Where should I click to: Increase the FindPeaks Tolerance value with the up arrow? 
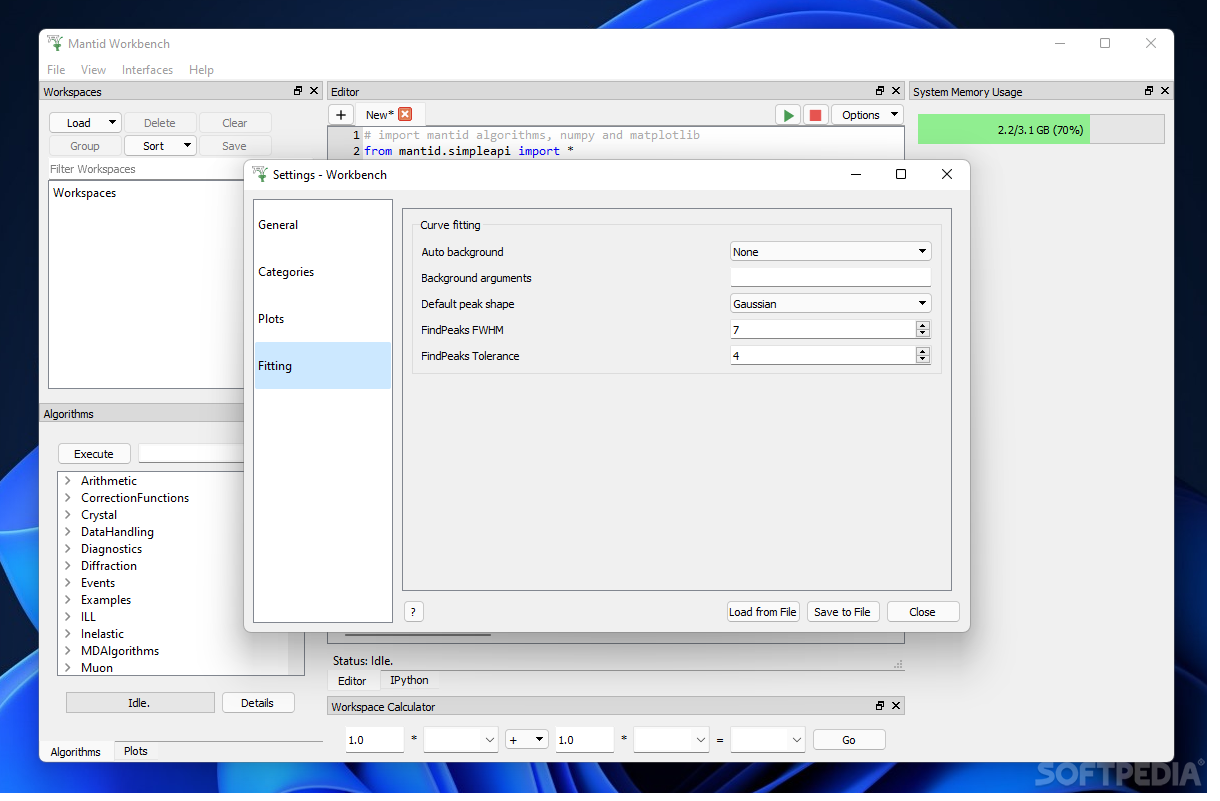pos(922,351)
